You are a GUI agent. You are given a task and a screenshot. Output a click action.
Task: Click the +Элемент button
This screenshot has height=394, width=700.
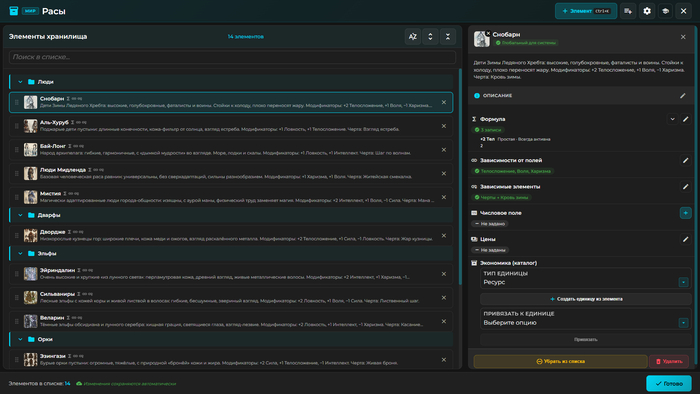(586, 11)
